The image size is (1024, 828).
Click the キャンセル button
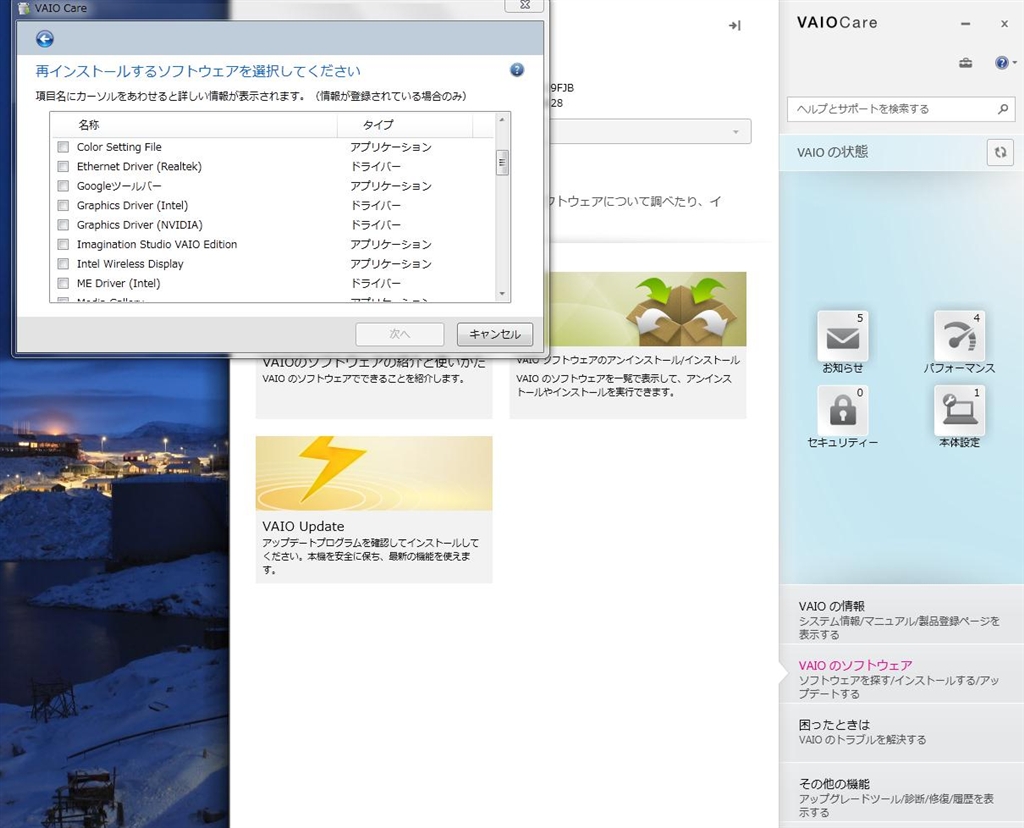tap(495, 334)
